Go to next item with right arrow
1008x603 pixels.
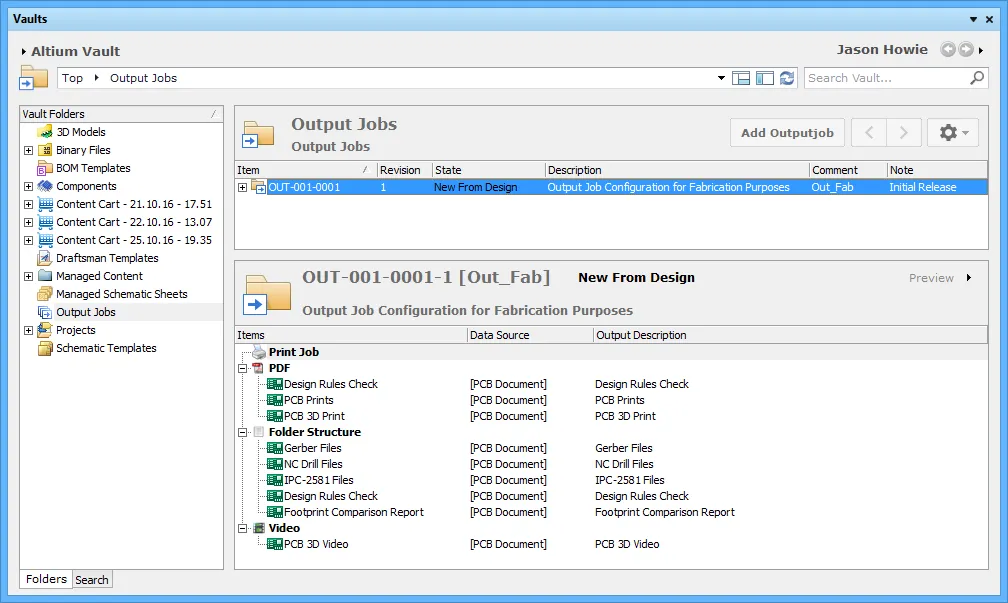(x=904, y=132)
